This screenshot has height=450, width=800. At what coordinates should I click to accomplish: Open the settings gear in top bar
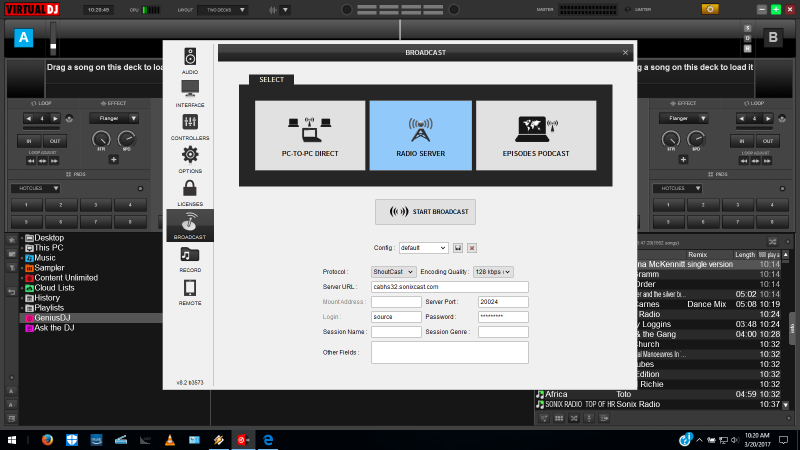point(710,9)
